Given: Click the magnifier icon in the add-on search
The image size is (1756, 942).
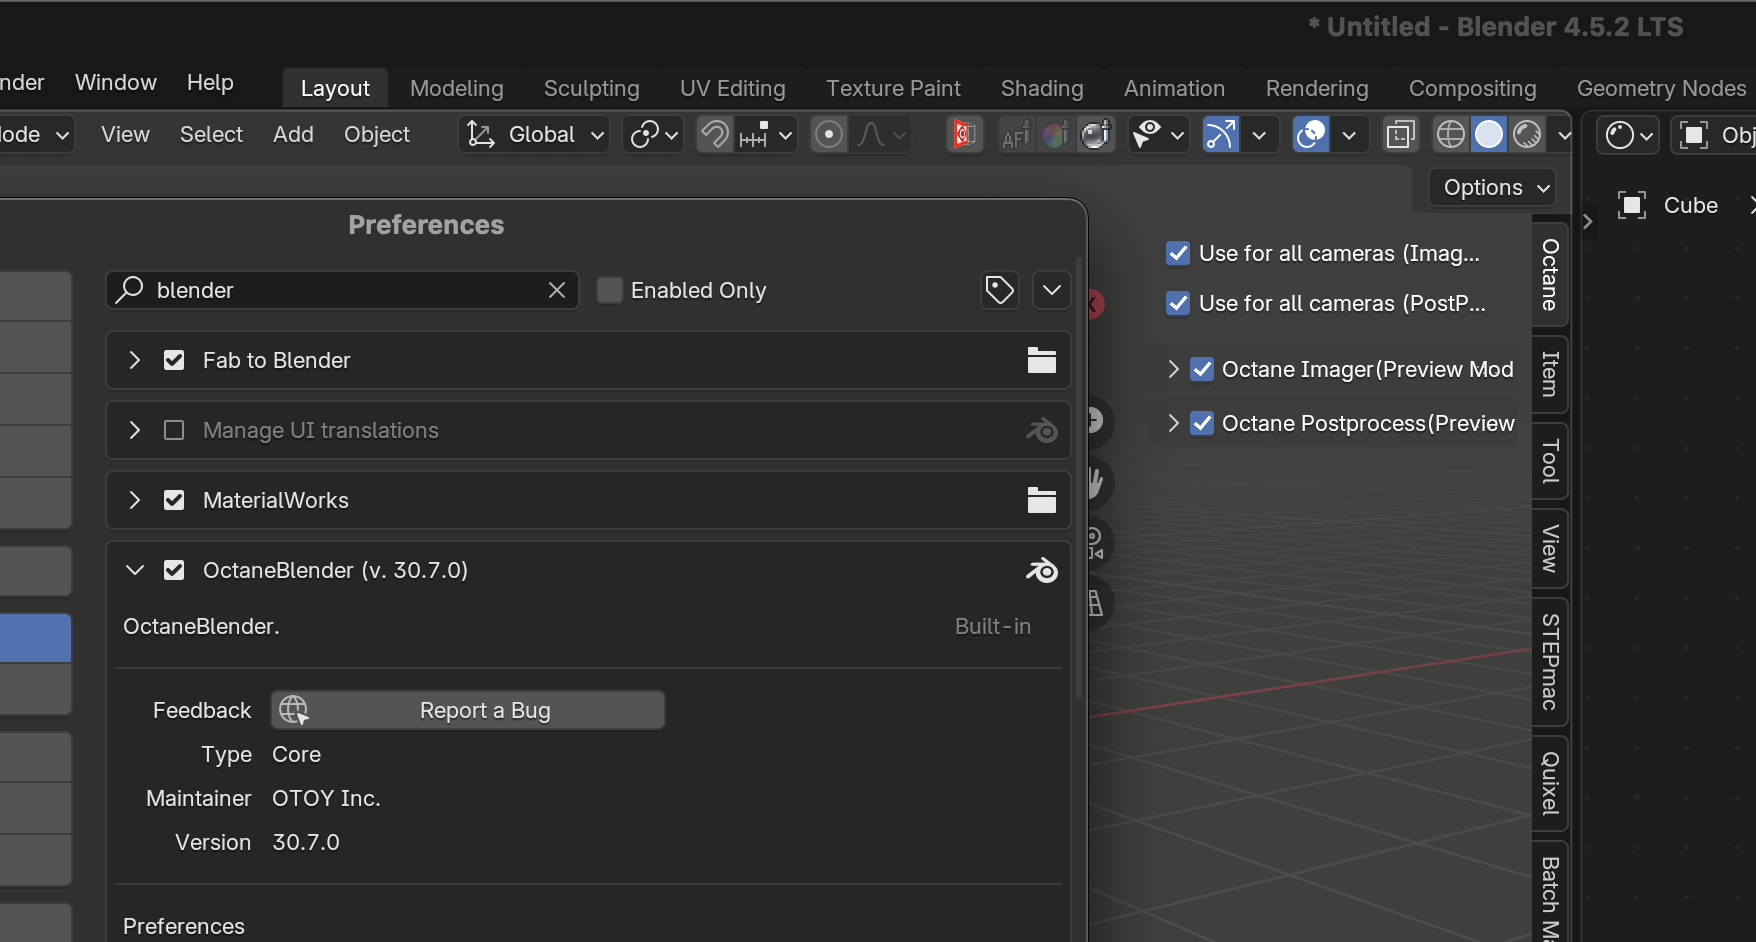Looking at the screenshot, I should (x=130, y=290).
